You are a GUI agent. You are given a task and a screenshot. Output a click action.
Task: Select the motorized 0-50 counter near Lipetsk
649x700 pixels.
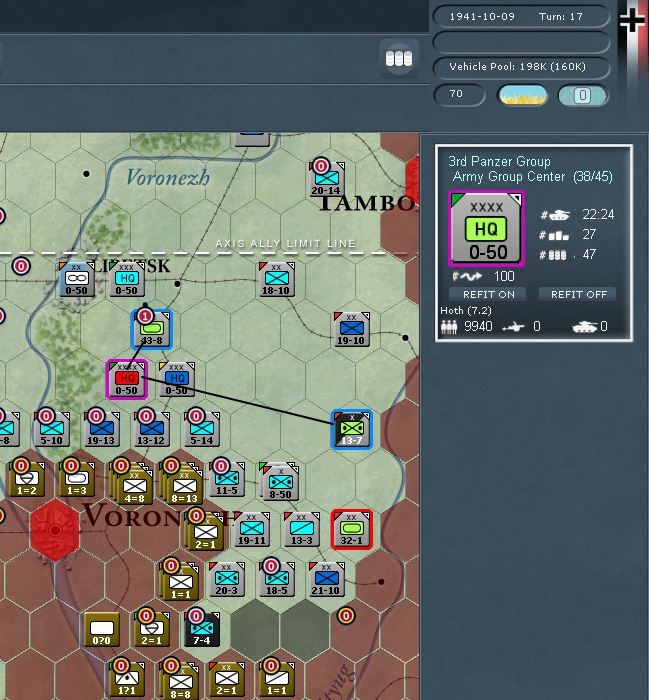tap(77, 279)
